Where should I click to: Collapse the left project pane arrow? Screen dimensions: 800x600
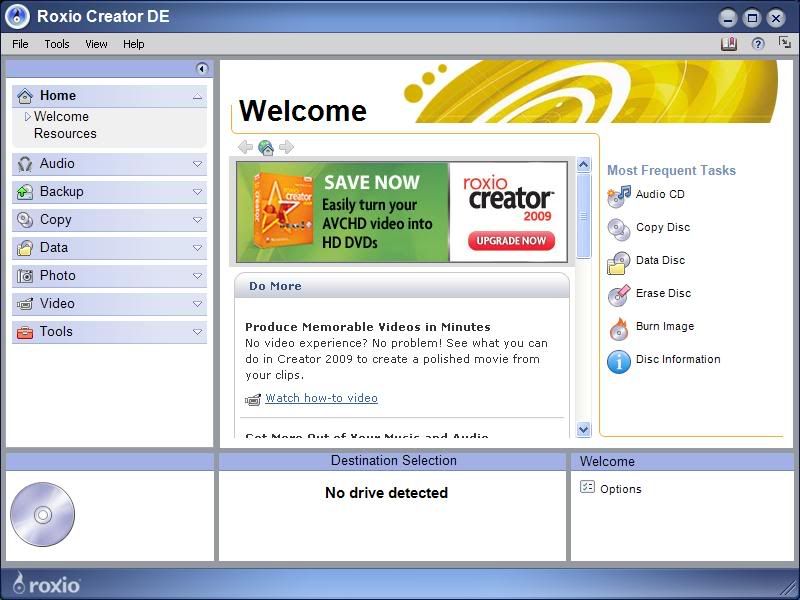(x=202, y=68)
